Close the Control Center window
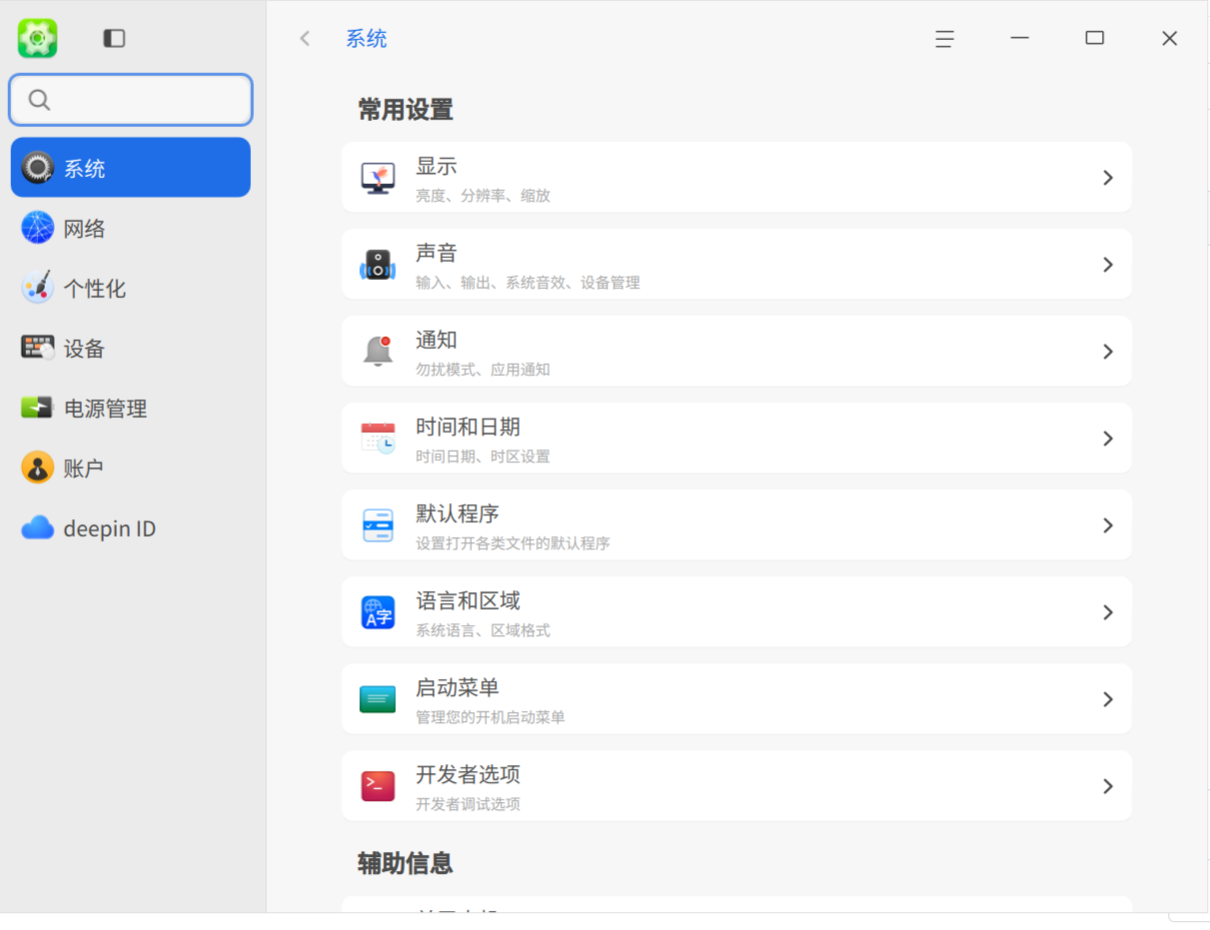 [1170, 38]
